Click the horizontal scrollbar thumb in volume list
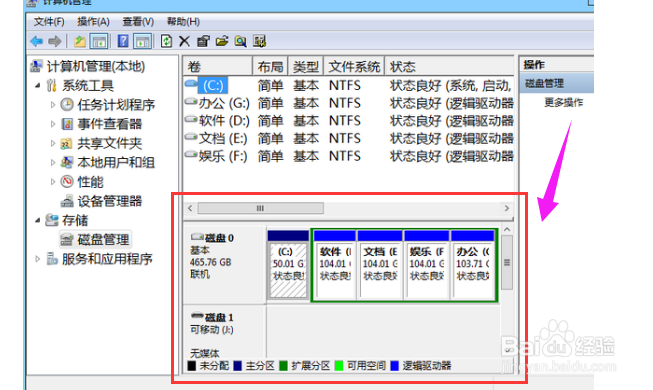 coord(261,208)
